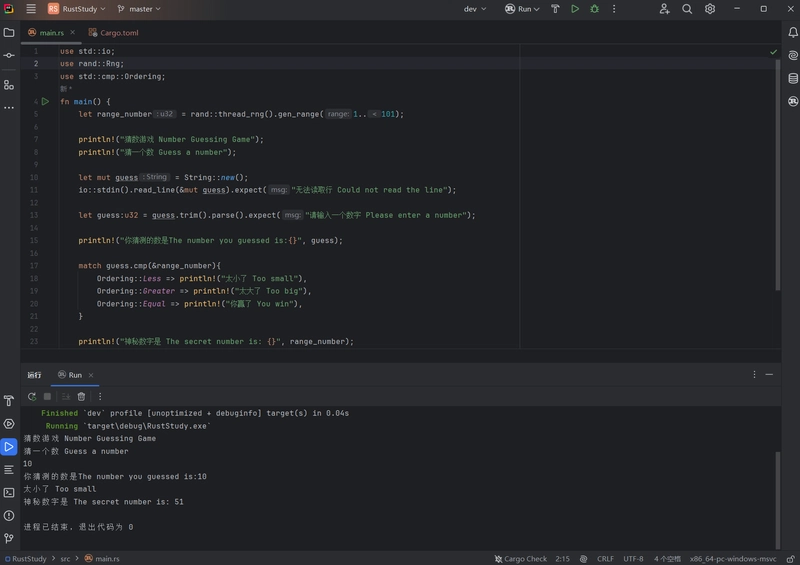The image size is (800, 565).
Task: Toggle the Run tool window button
Action: tap(9, 446)
